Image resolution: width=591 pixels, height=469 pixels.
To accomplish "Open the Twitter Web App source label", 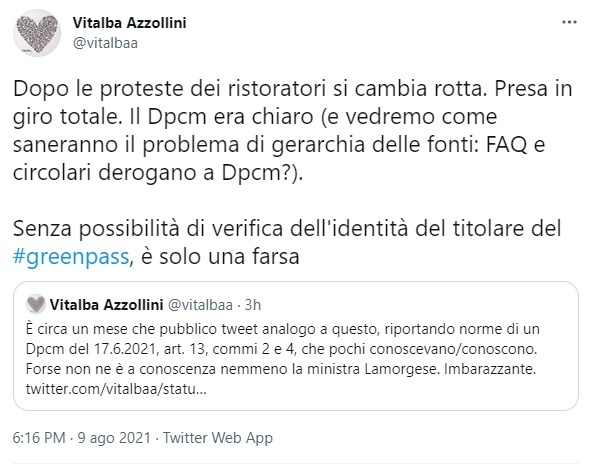I will (218, 438).
